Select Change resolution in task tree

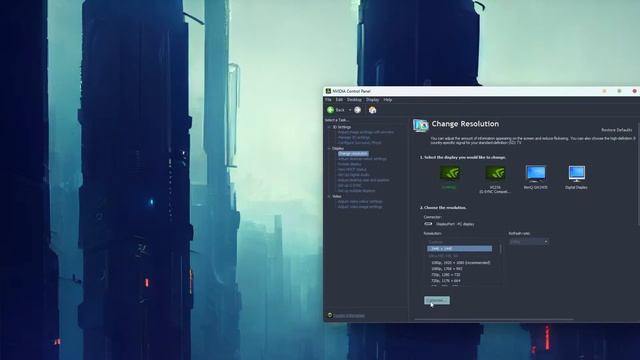coord(353,153)
